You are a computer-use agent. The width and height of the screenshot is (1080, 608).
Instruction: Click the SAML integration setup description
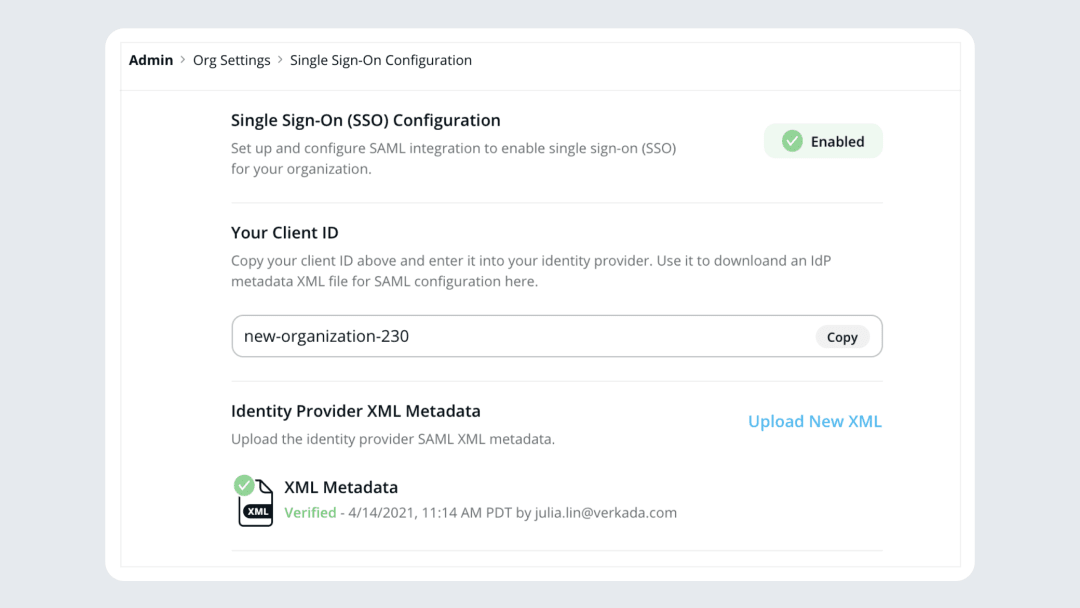453,158
